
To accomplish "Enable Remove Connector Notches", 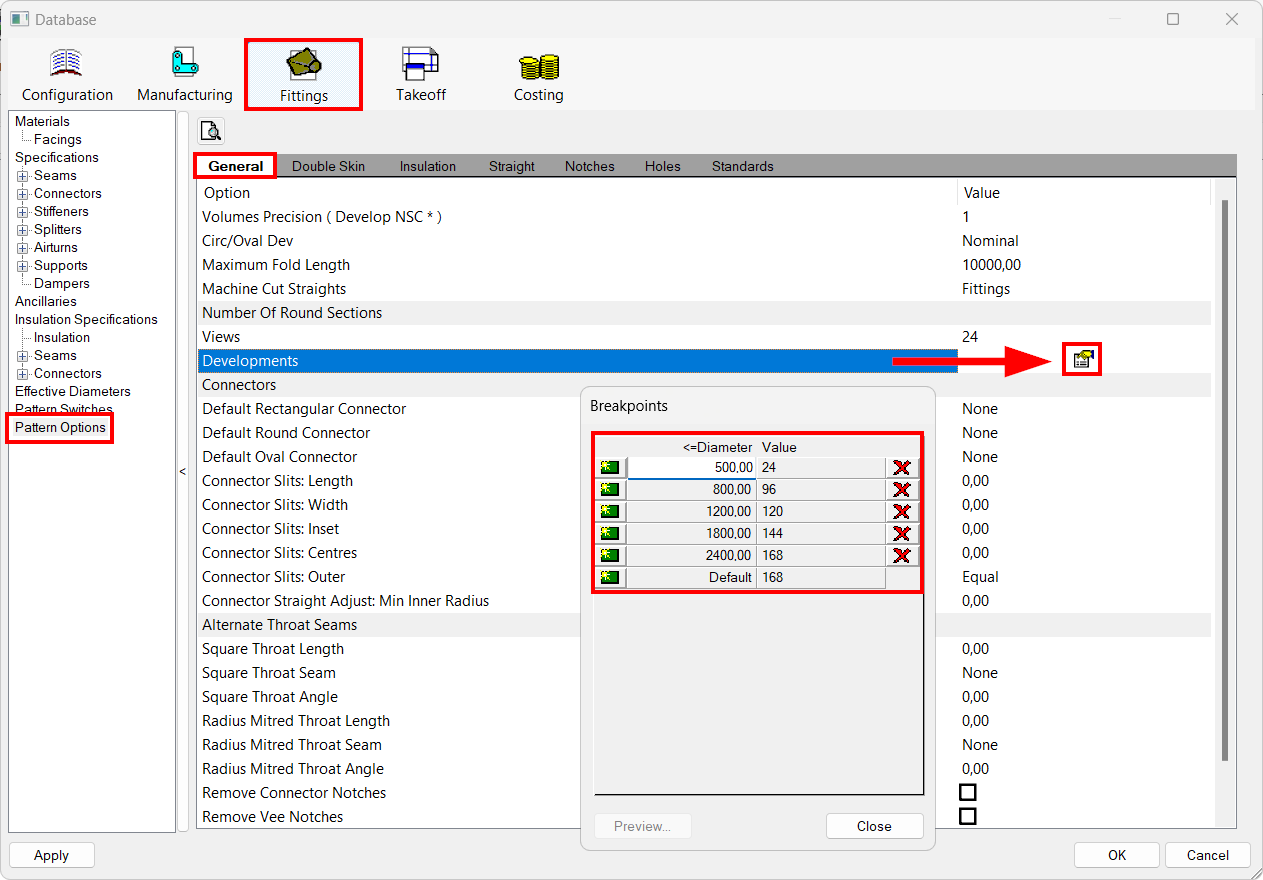I will [x=967, y=792].
